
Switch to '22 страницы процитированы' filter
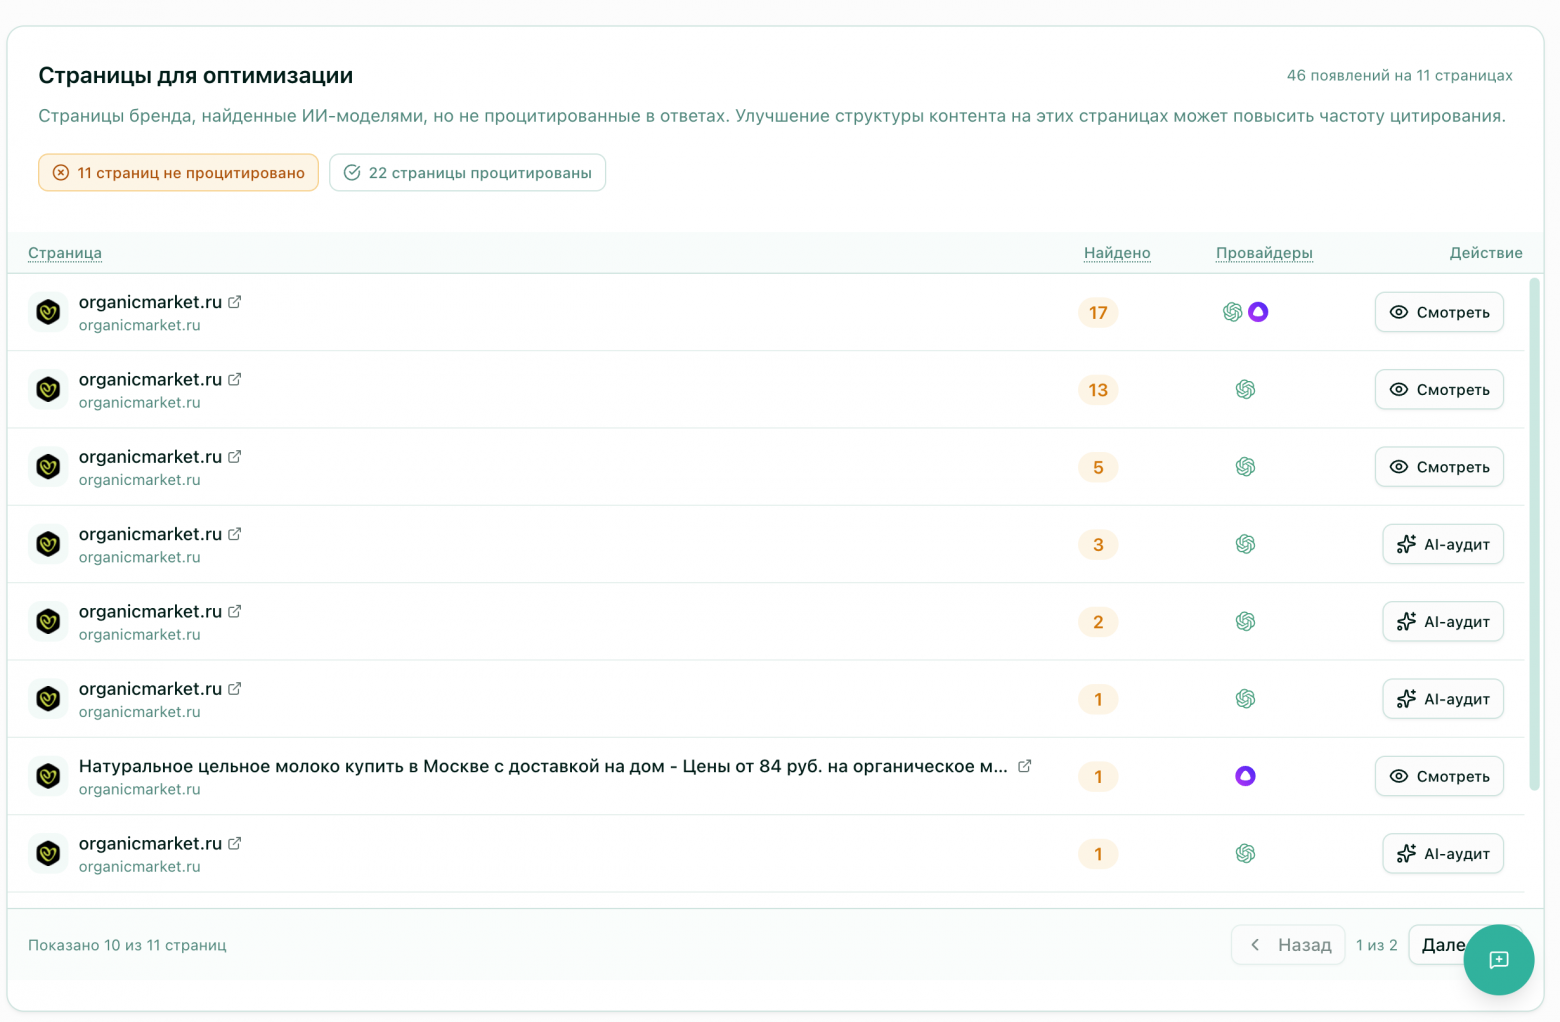pos(467,173)
